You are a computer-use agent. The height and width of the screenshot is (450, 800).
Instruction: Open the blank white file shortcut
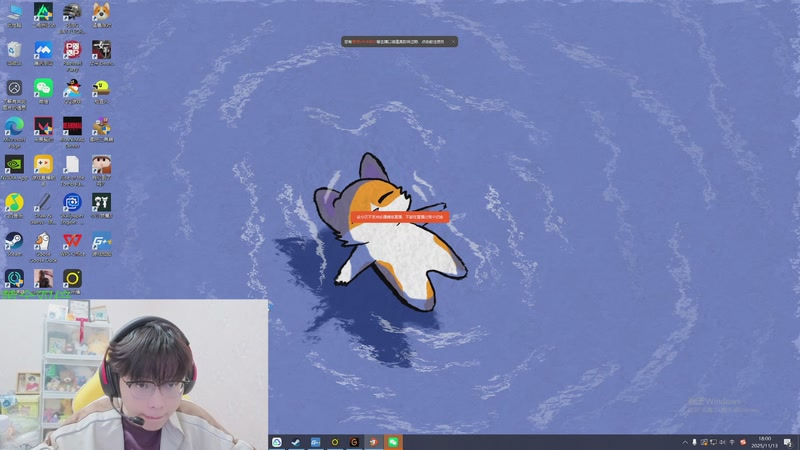[72, 169]
